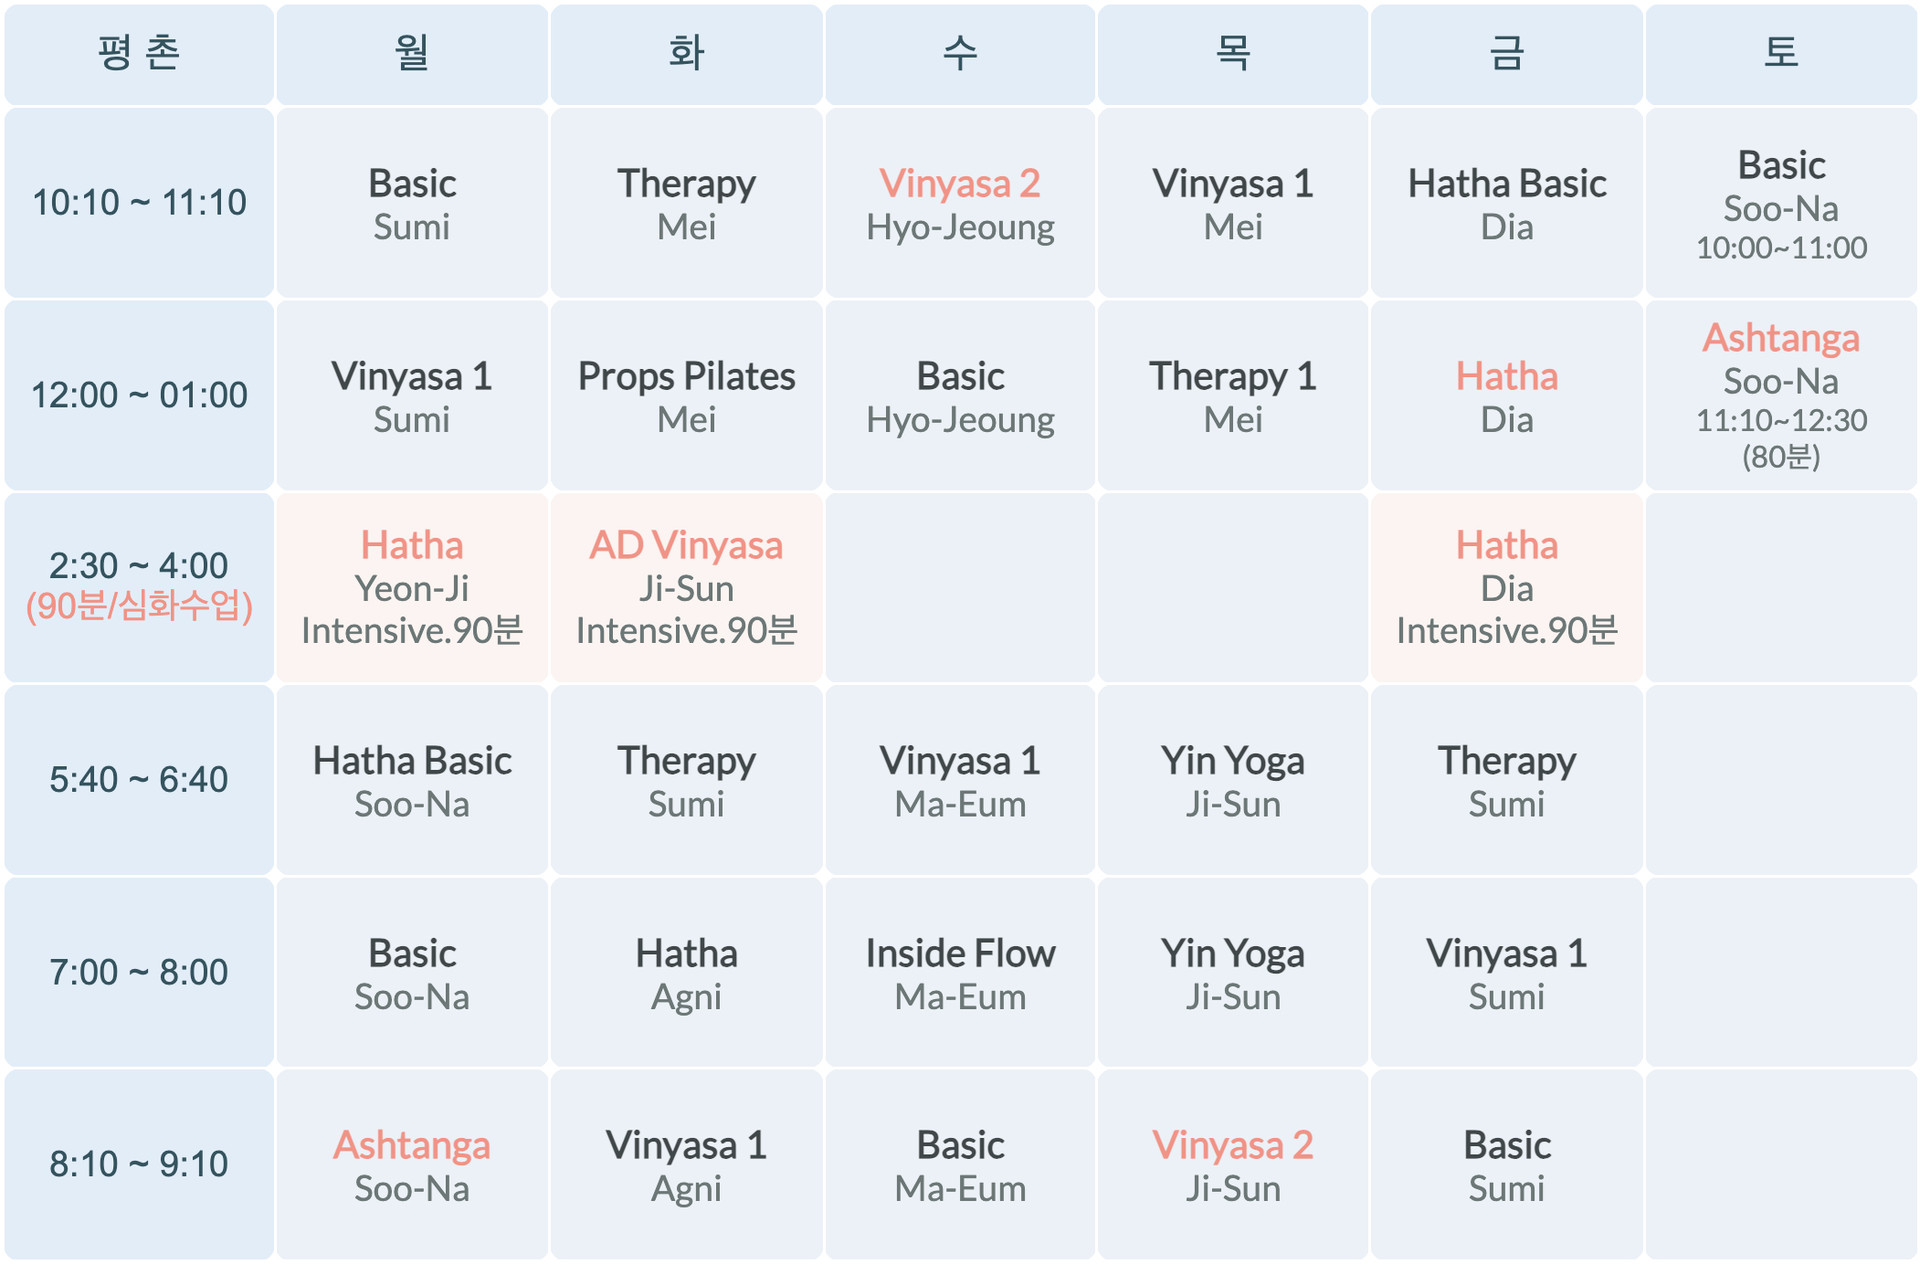The height and width of the screenshot is (1264, 1920).
Task: Select the Monday evening Ashtanga class with Soo-Na
Action: [x=412, y=1165]
